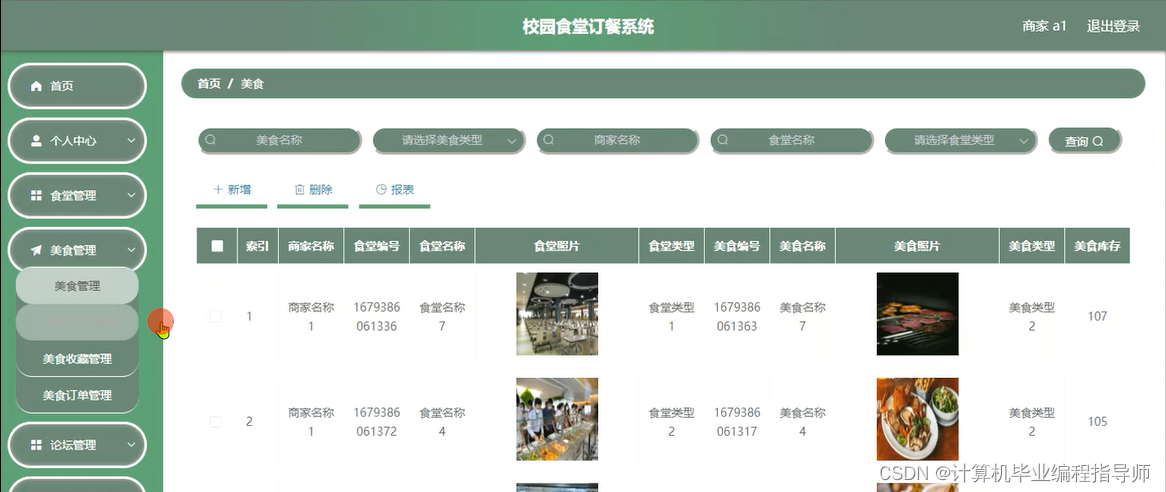The image size is (1166, 492).
Task: Open the food plate photo in row 2
Action: pyautogui.click(x=918, y=419)
